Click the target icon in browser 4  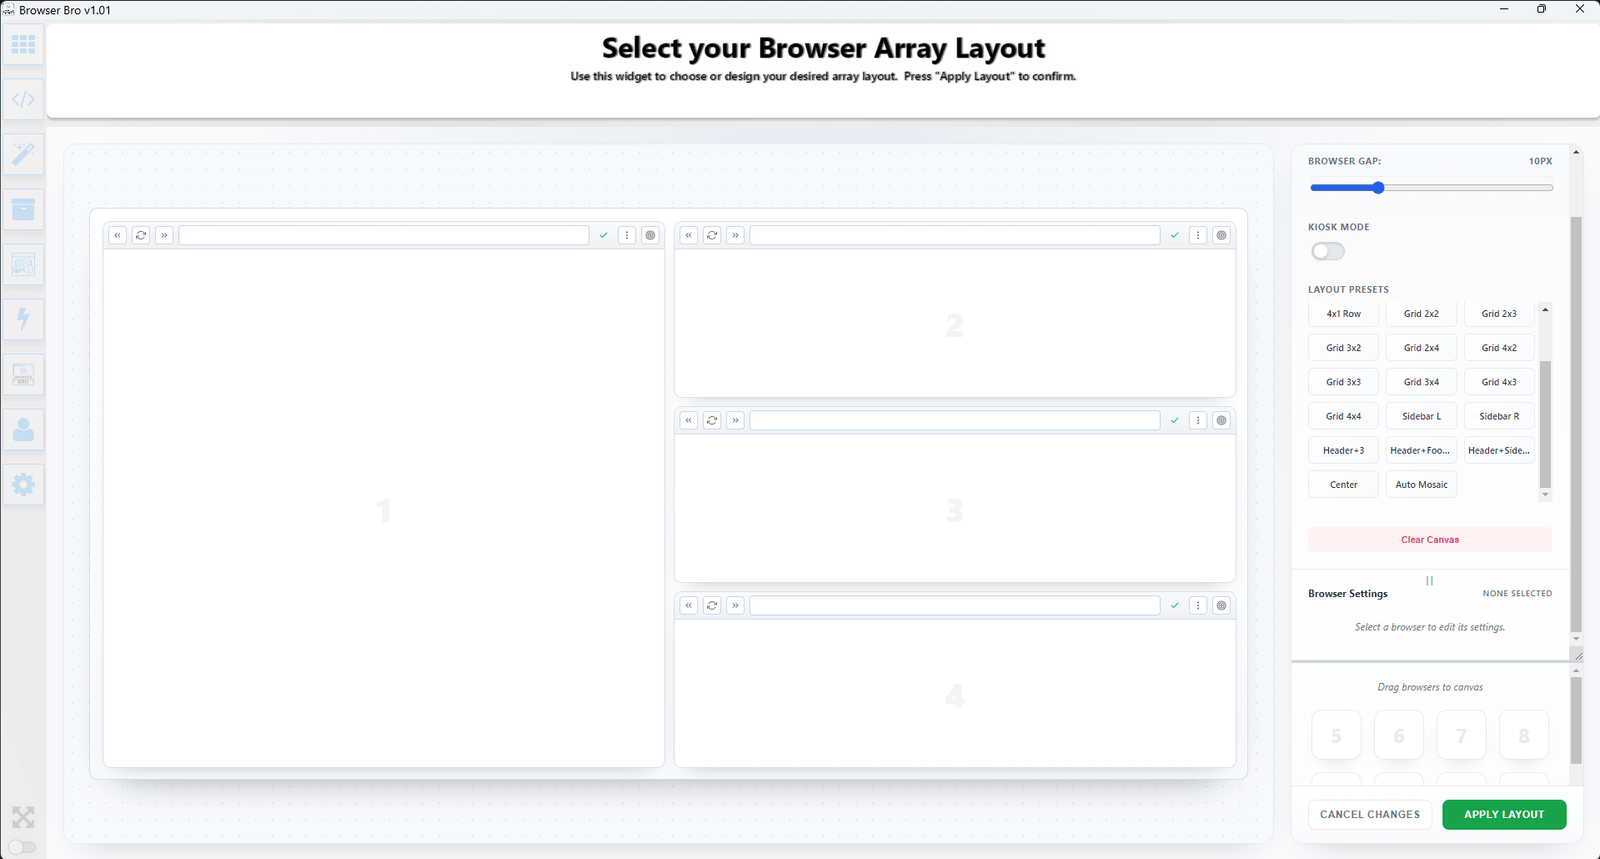pos(1221,605)
